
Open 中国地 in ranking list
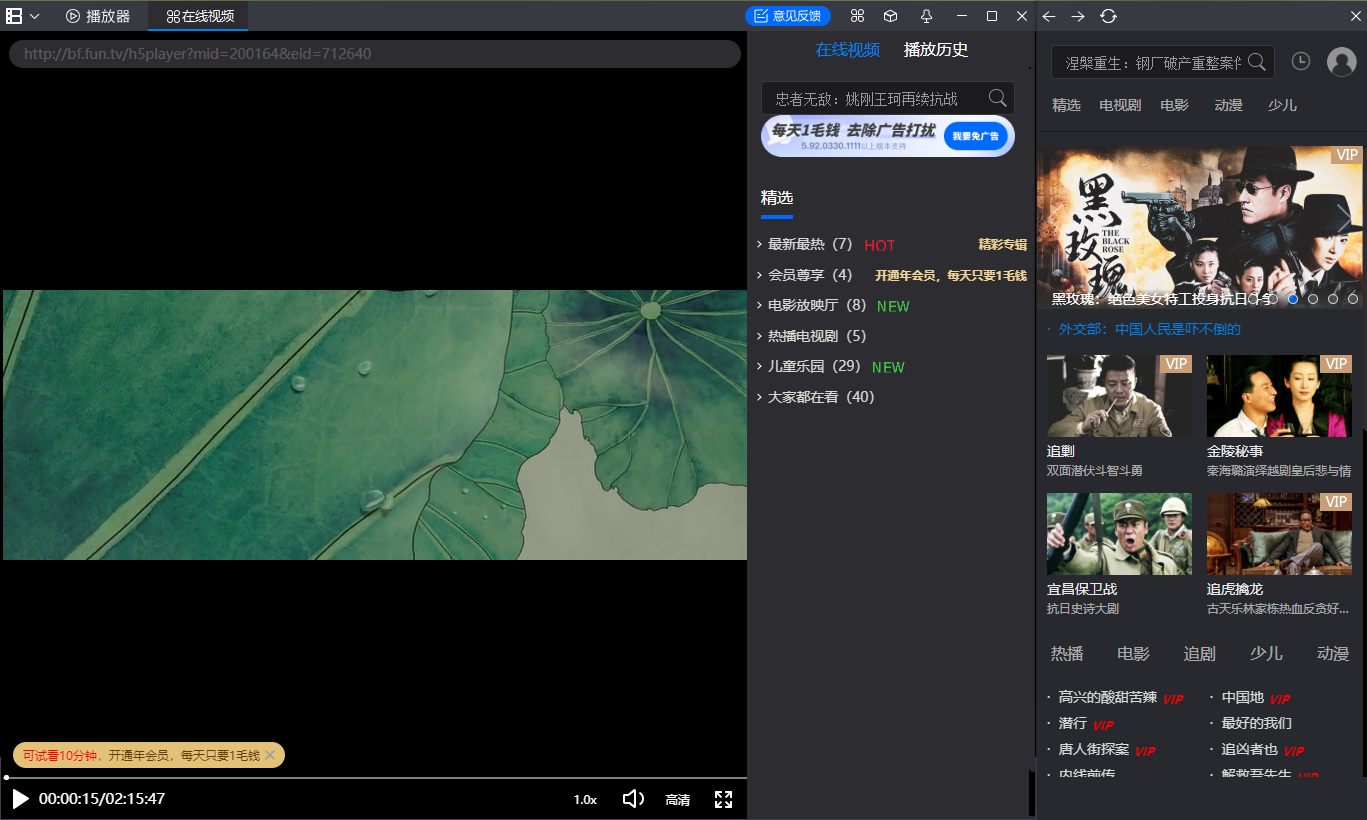[x=1242, y=697]
